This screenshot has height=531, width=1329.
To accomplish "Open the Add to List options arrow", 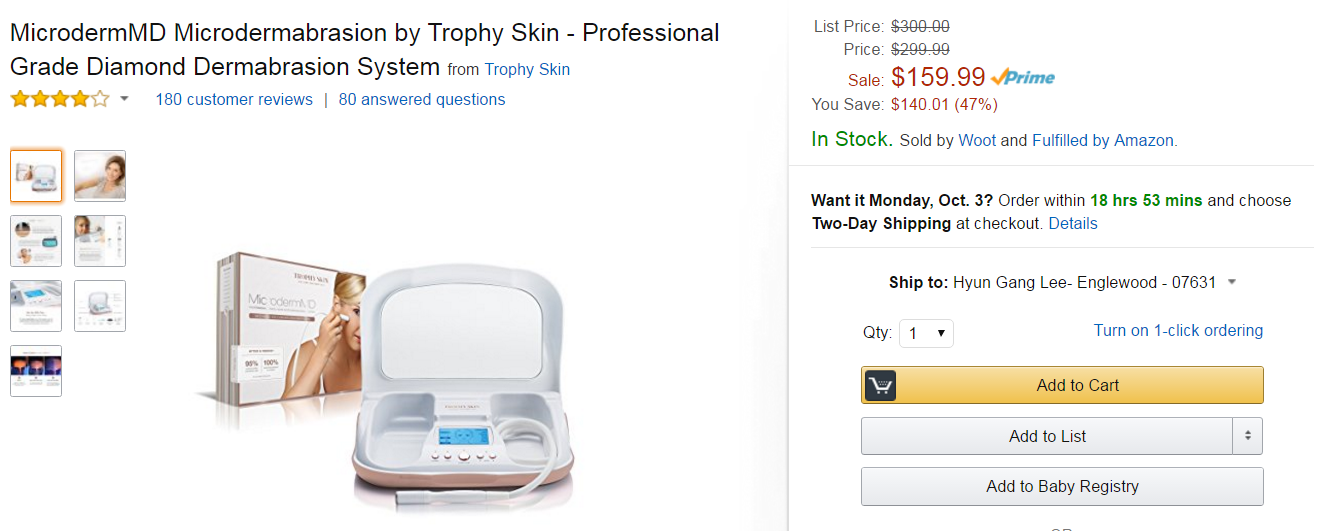I will (x=1247, y=436).
